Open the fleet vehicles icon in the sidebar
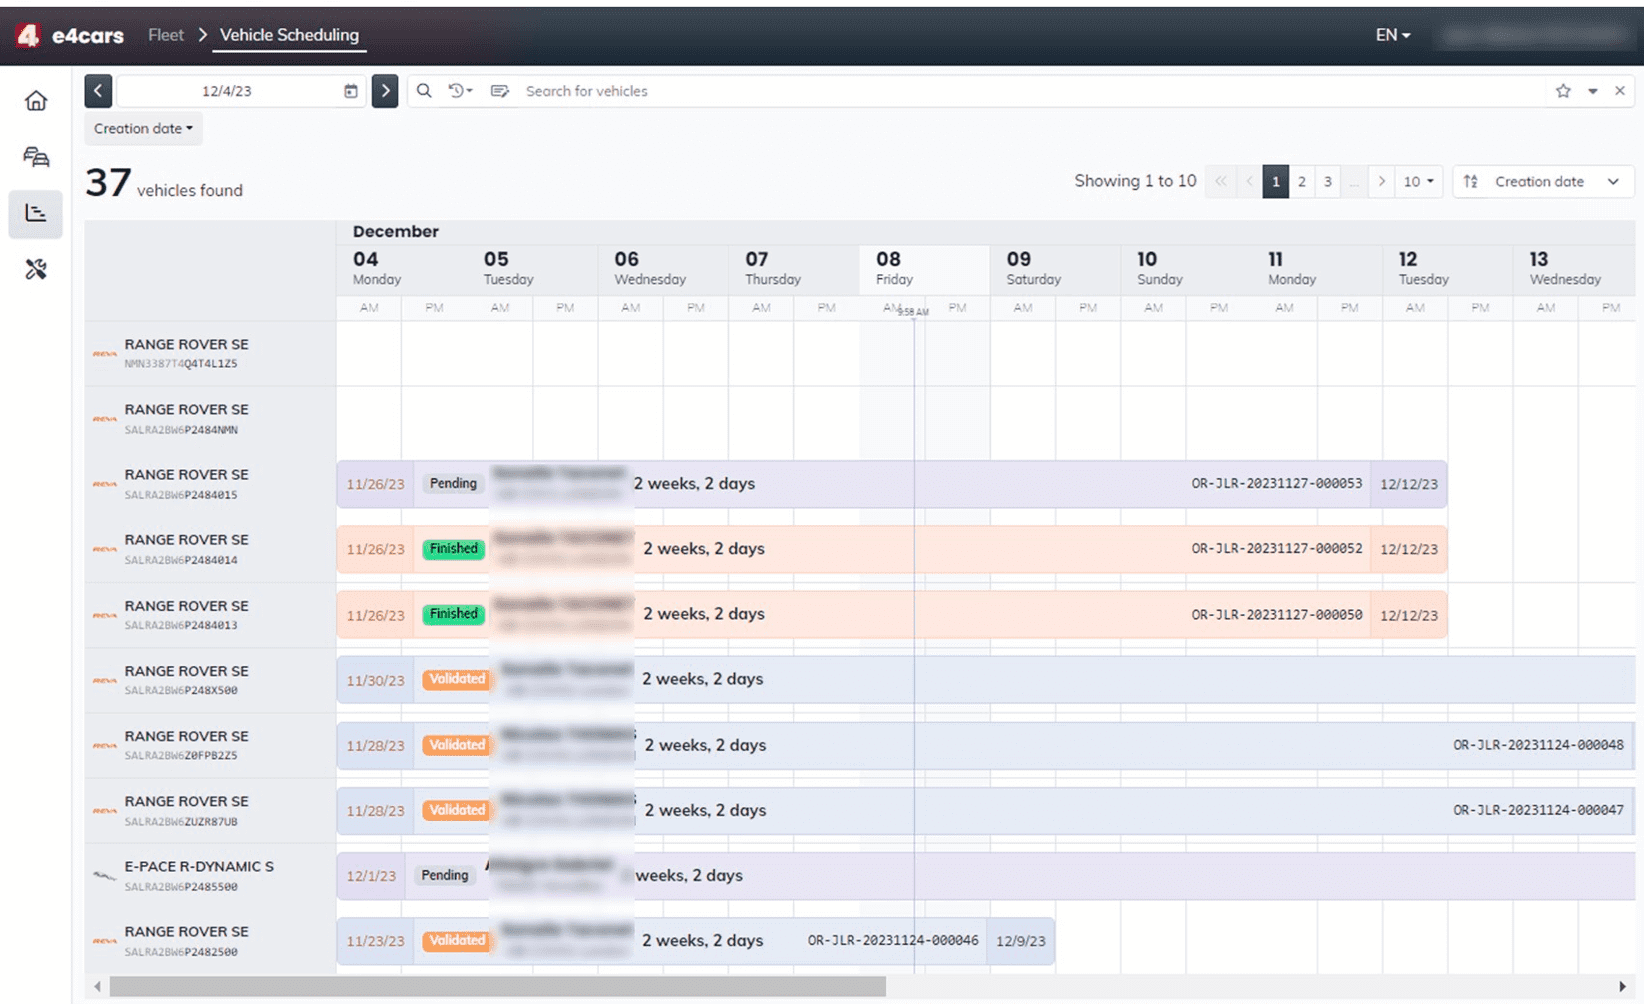The width and height of the screenshot is (1644, 1004). click(x=36, y=157)
